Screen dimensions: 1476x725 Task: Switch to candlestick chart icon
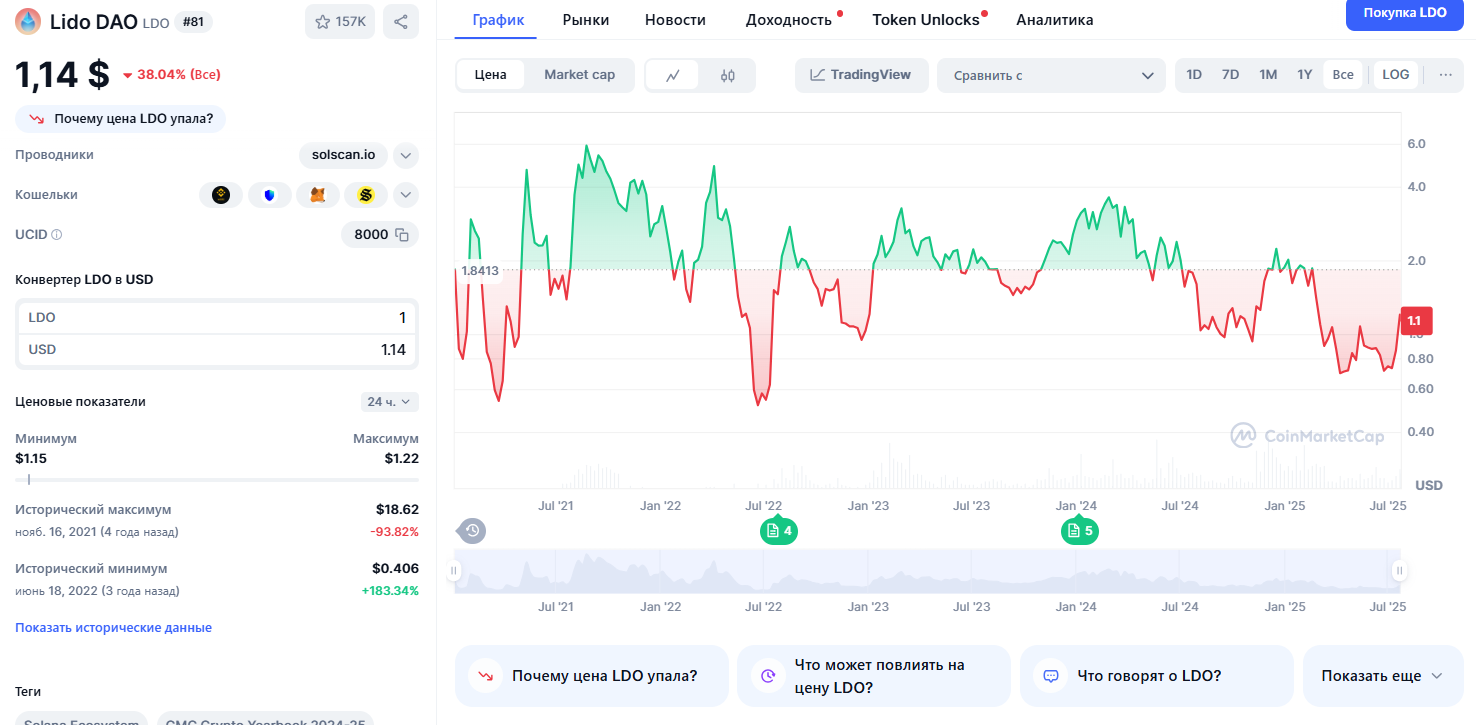[728, 75]
